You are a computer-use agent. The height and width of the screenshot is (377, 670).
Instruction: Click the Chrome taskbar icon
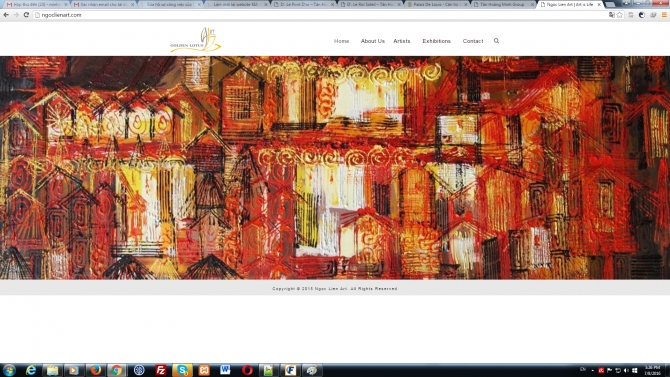[116, 370]
